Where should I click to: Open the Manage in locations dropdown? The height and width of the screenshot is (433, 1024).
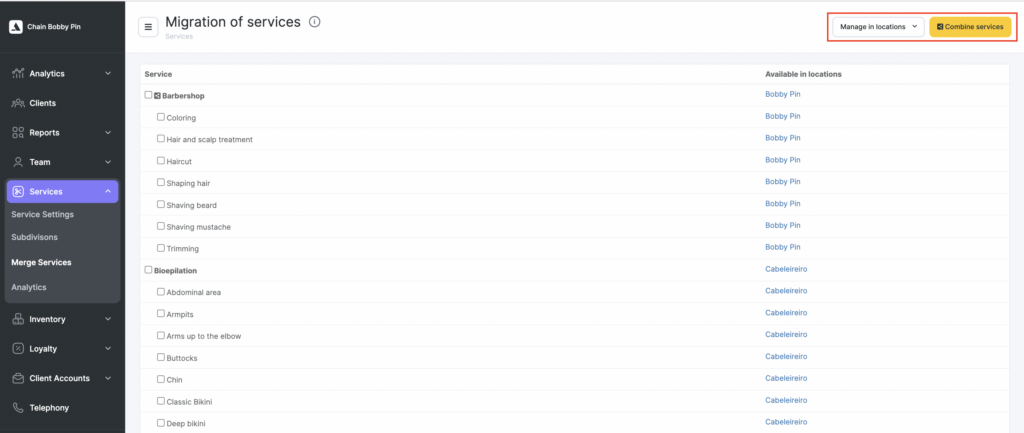(x=878, y=27)
